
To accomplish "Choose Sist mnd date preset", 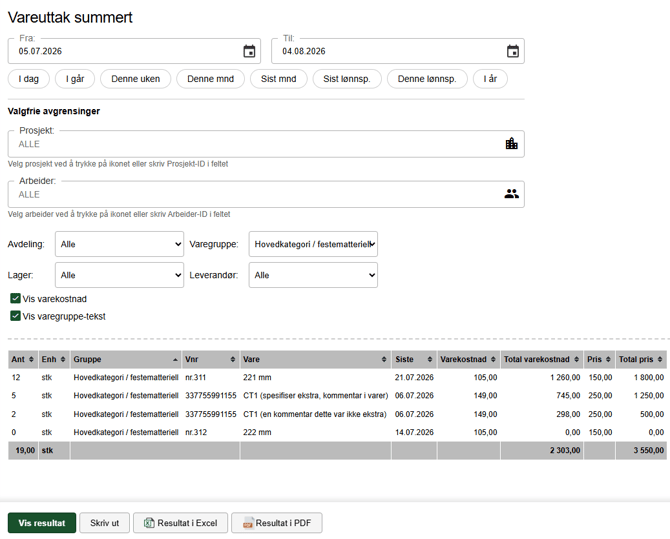I will click(279, 79).
